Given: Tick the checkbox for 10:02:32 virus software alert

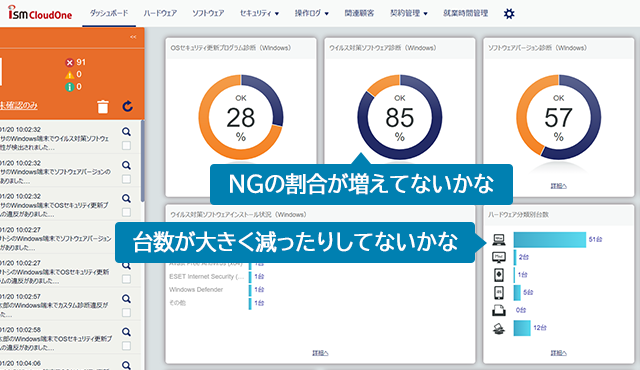Looking at the screenshot, I should (127, 146).
